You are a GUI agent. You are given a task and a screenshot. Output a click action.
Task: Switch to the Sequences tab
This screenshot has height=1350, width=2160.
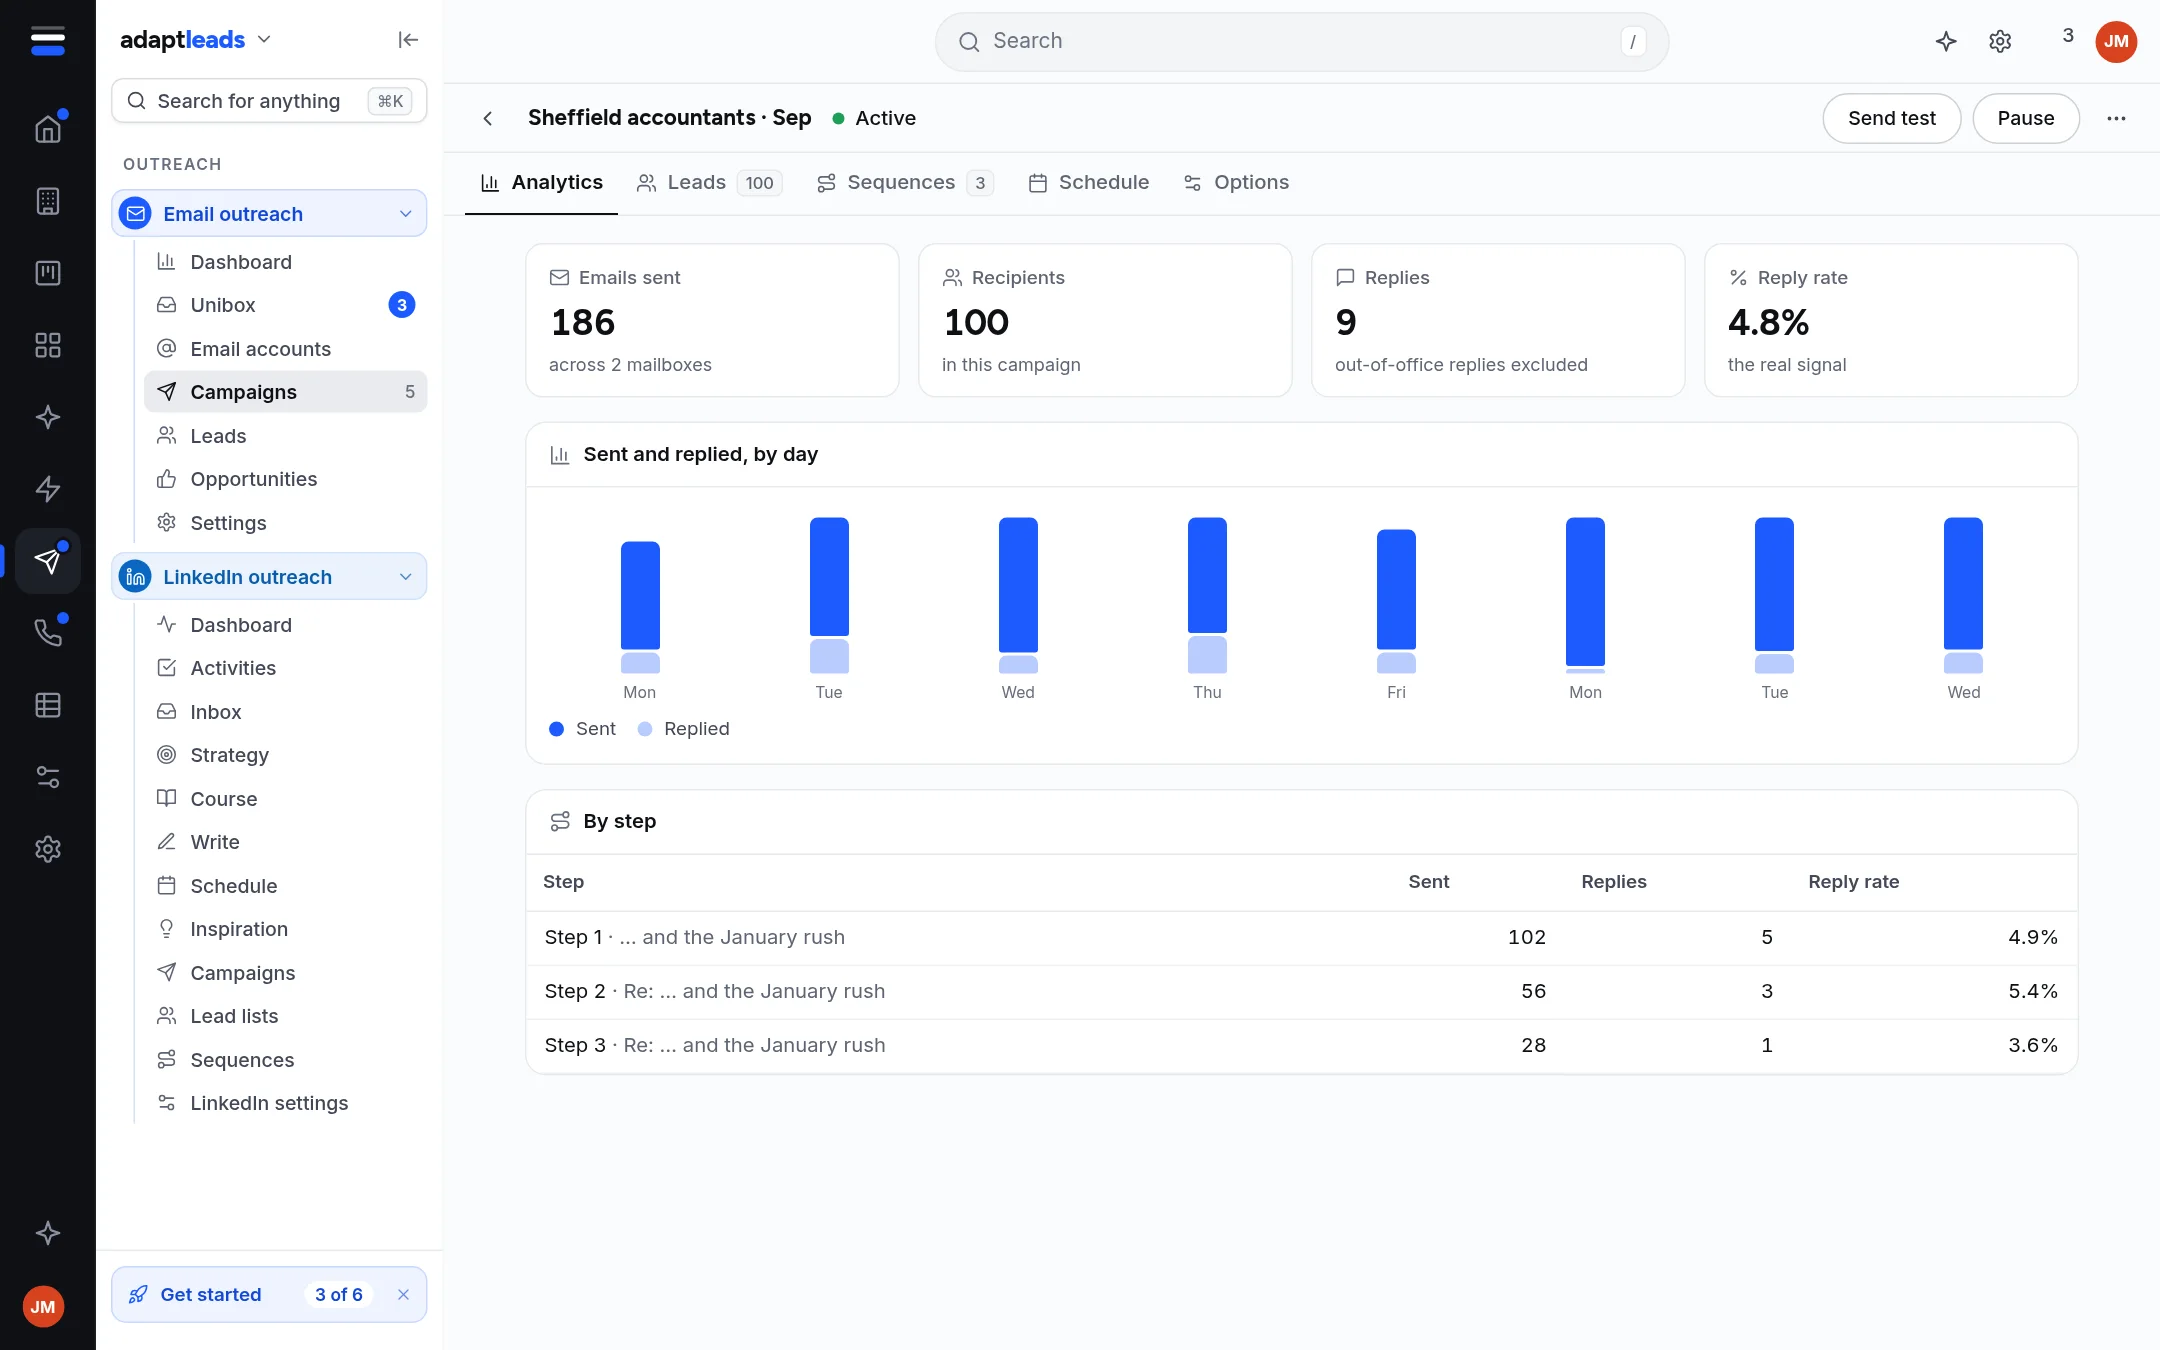click(x=905, y=182)
